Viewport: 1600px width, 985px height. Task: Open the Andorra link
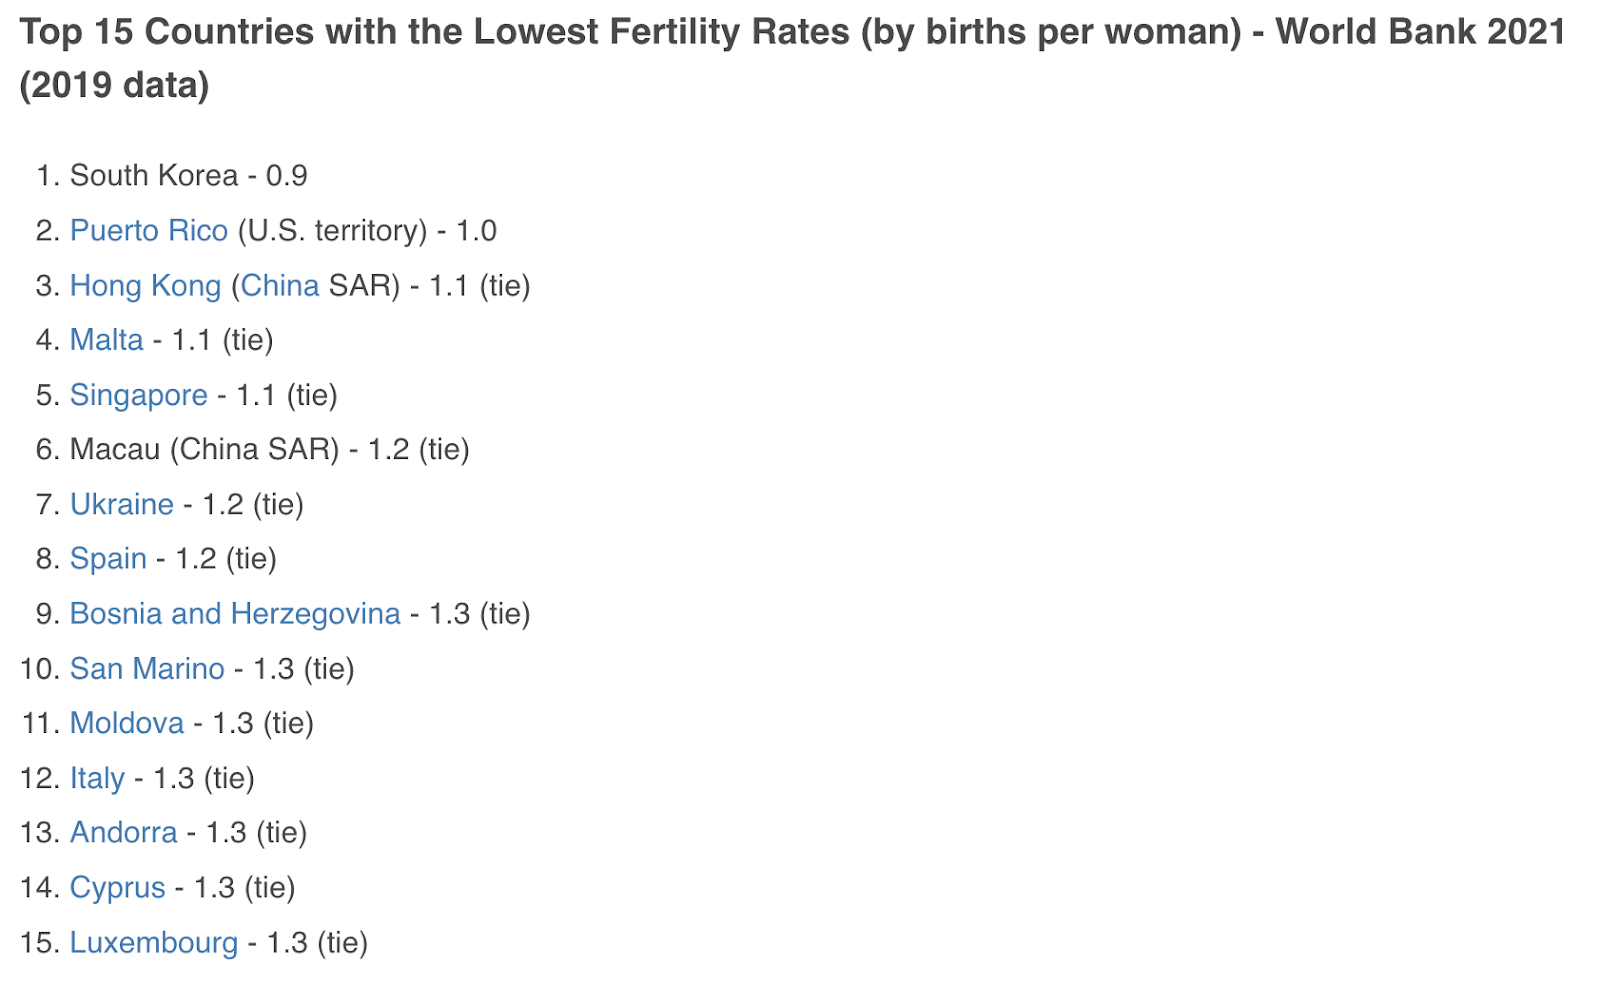pyautogui.click(x=123, y=832)
